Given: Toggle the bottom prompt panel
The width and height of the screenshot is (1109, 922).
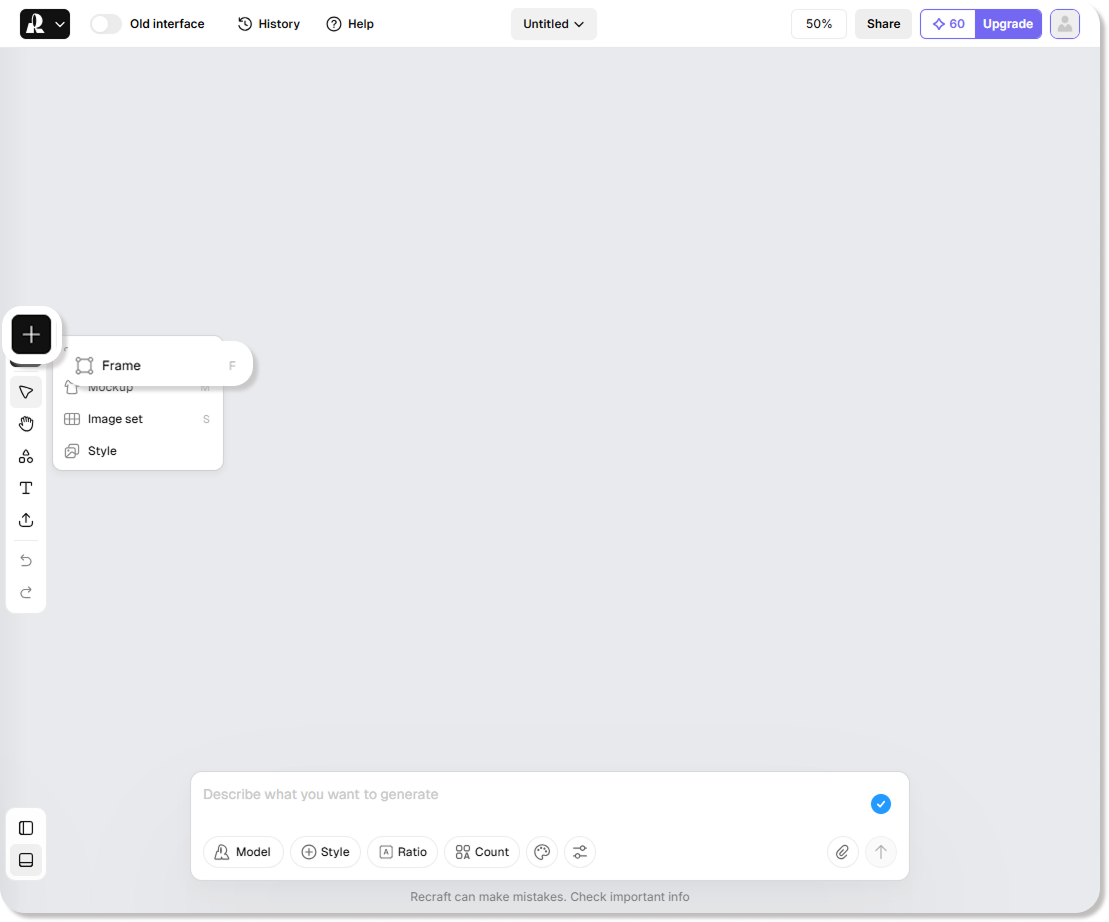Looking at the screenshot, I should 26,860.
